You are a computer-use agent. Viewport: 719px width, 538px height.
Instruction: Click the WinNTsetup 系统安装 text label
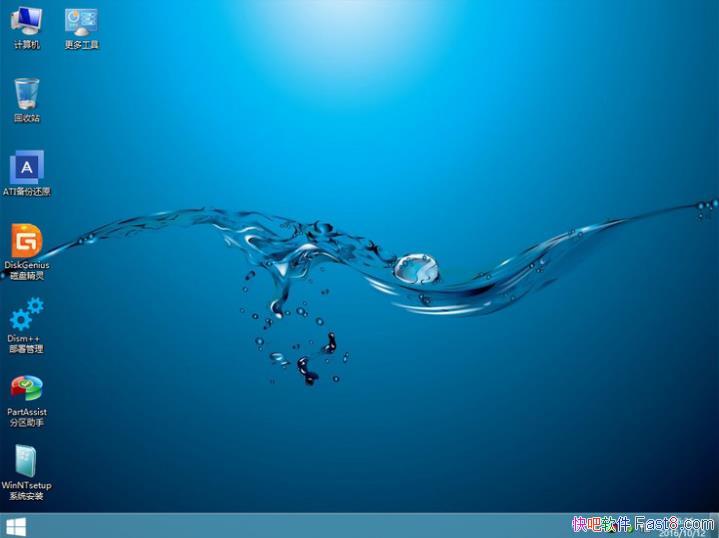(27, 490)
